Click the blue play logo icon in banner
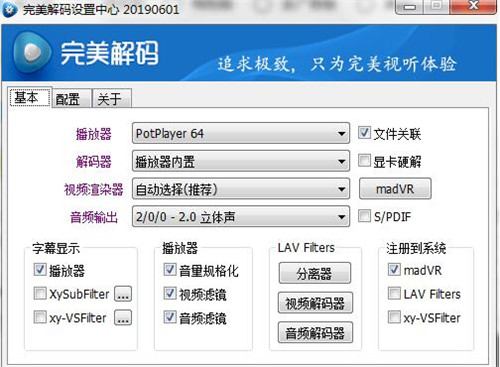 pos(32,52)
